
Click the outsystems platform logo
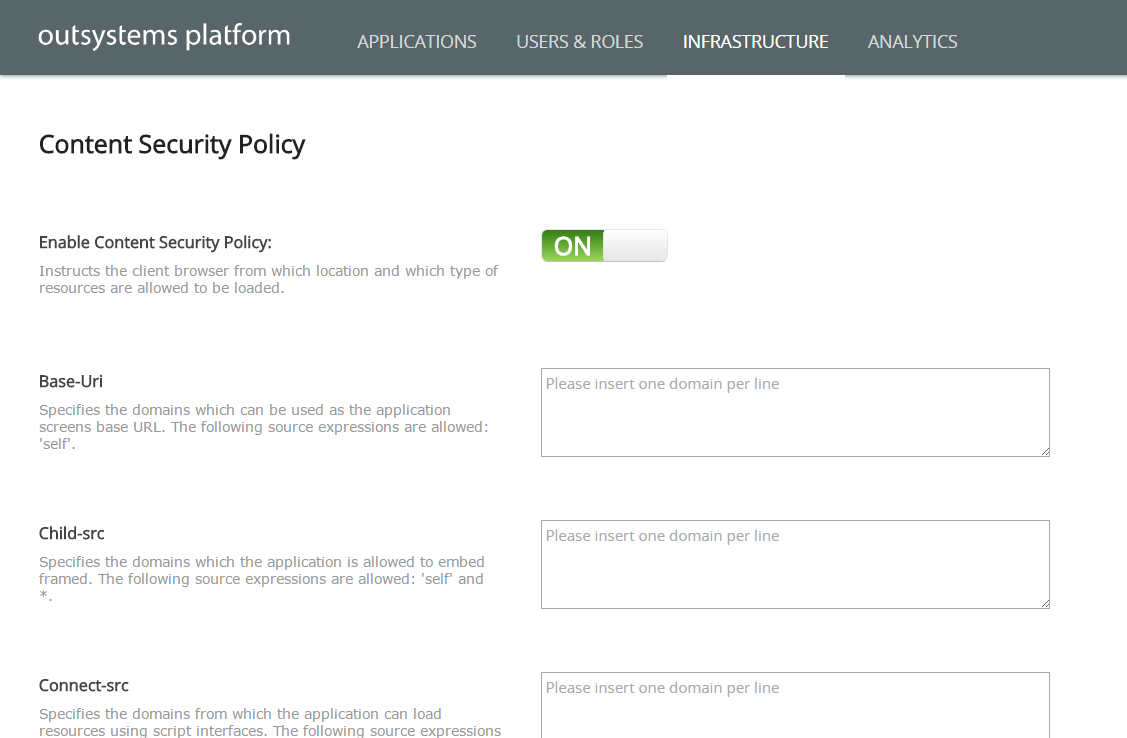[164, 36]
